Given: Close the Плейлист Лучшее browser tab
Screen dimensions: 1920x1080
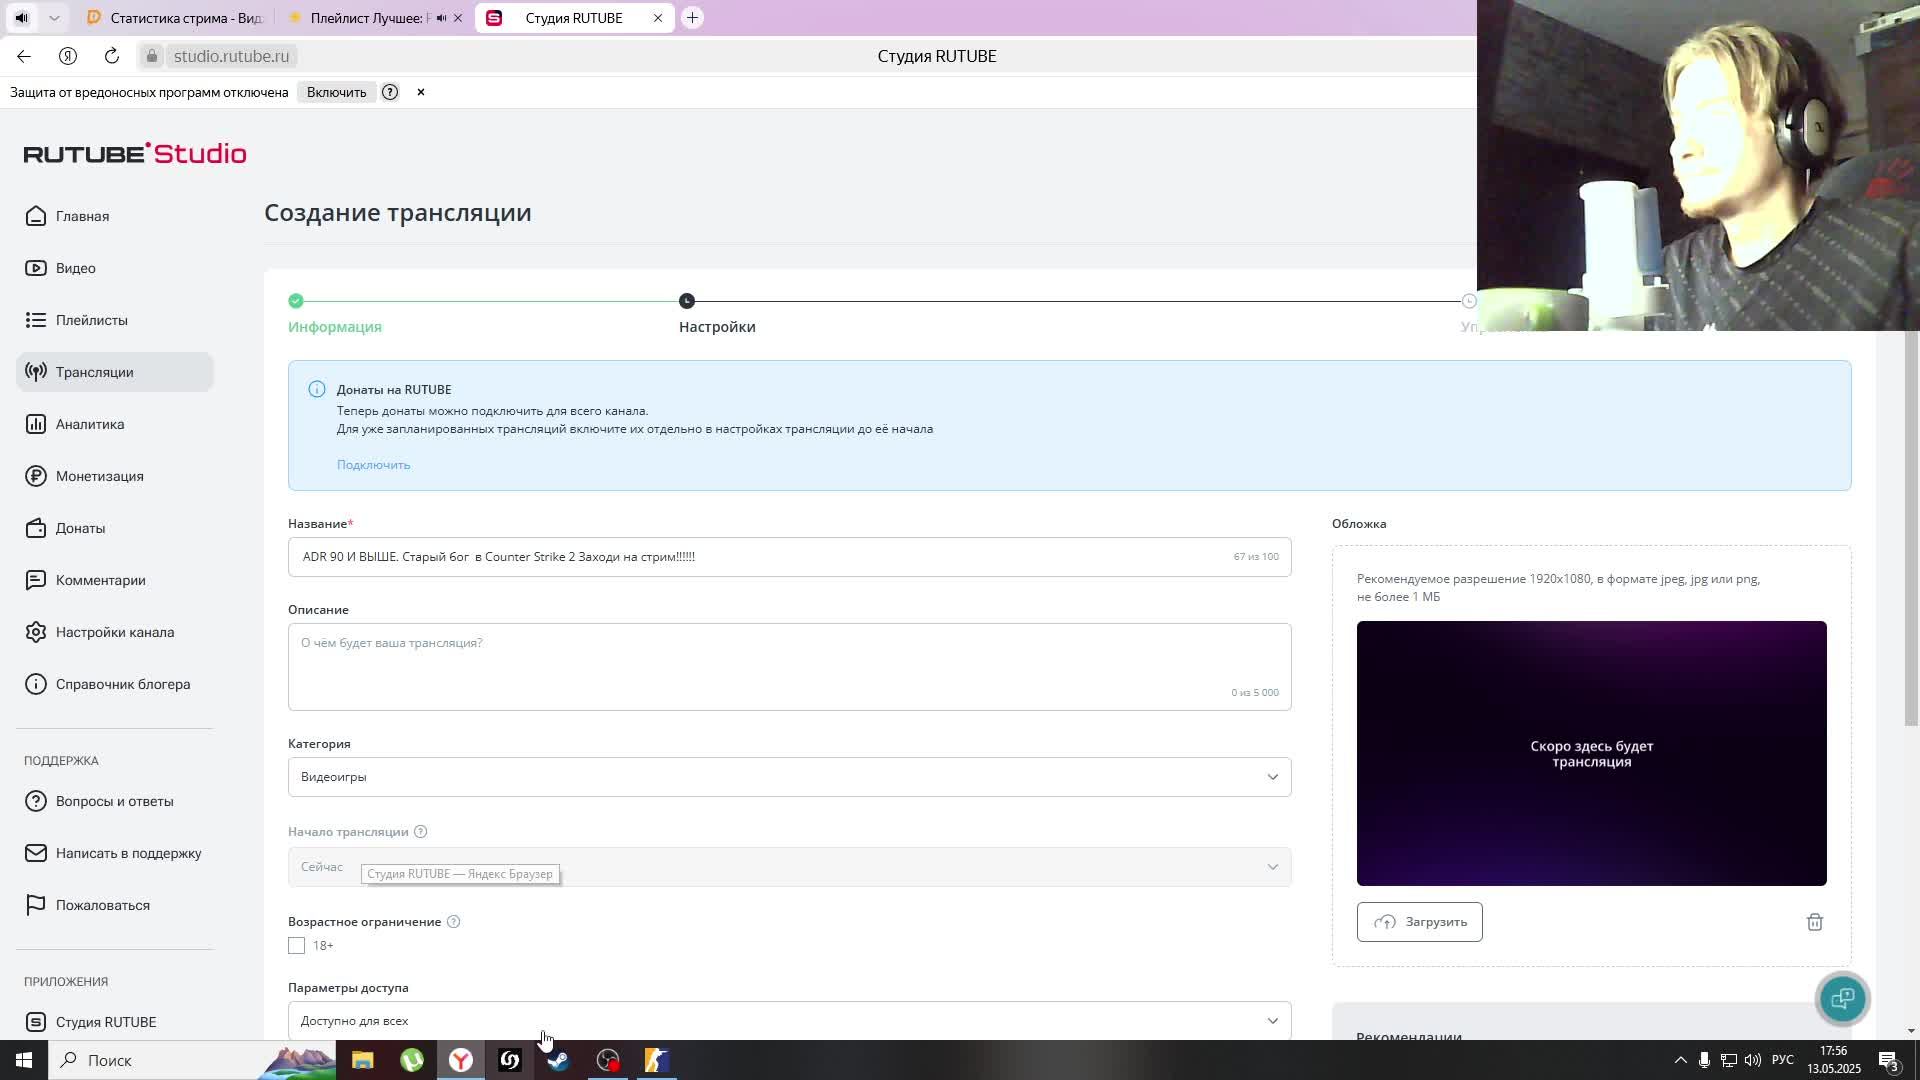Looking at the screenshot, I should [458, 18].
